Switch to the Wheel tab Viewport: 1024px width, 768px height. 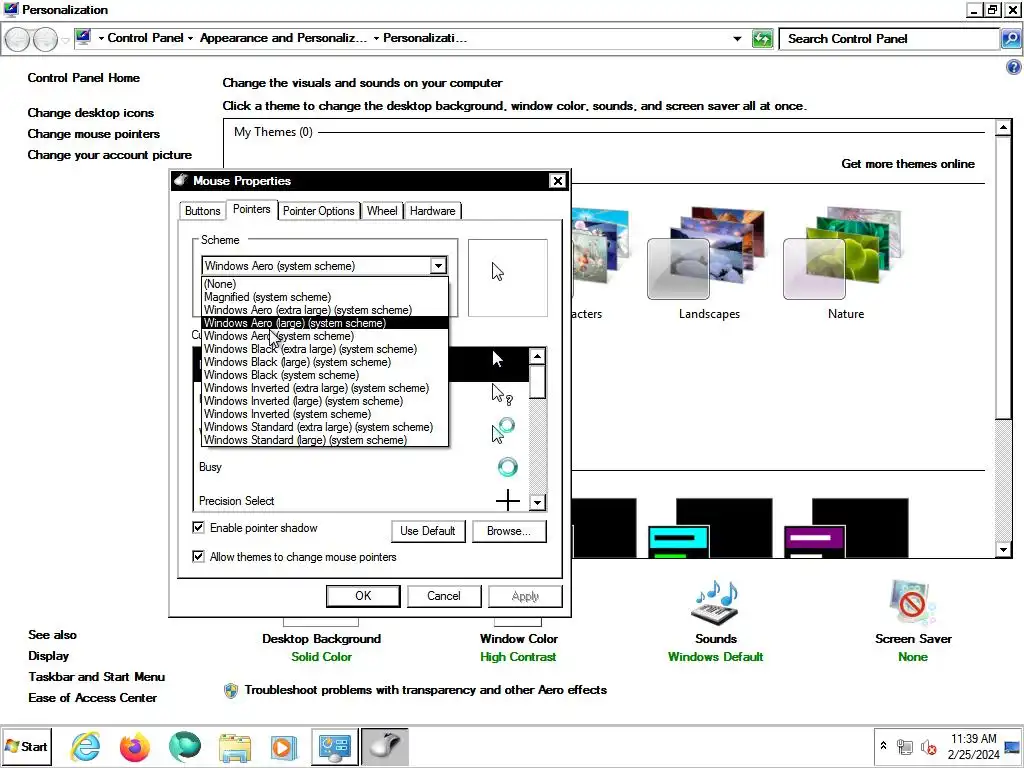click(382, 211)
